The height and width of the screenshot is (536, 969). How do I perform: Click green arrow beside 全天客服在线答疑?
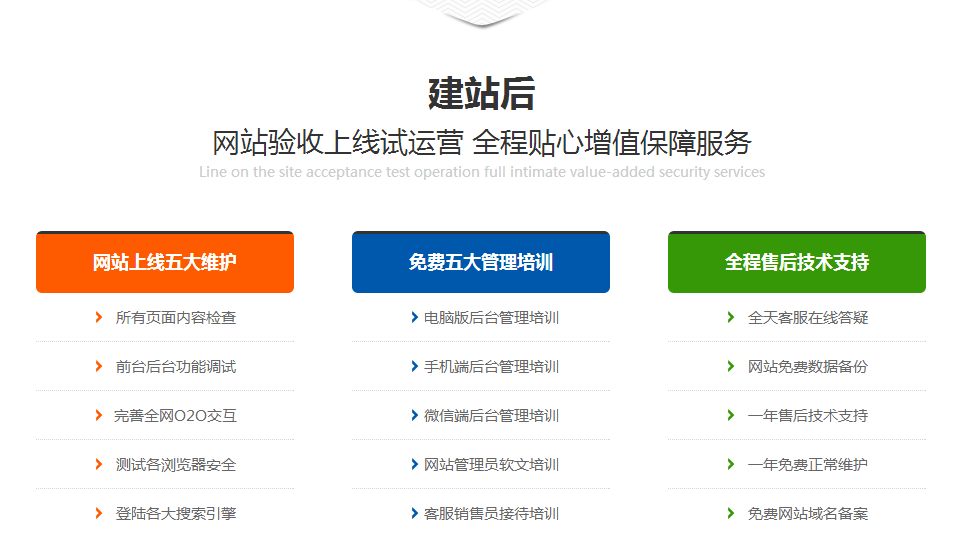[x=731, y=318]
